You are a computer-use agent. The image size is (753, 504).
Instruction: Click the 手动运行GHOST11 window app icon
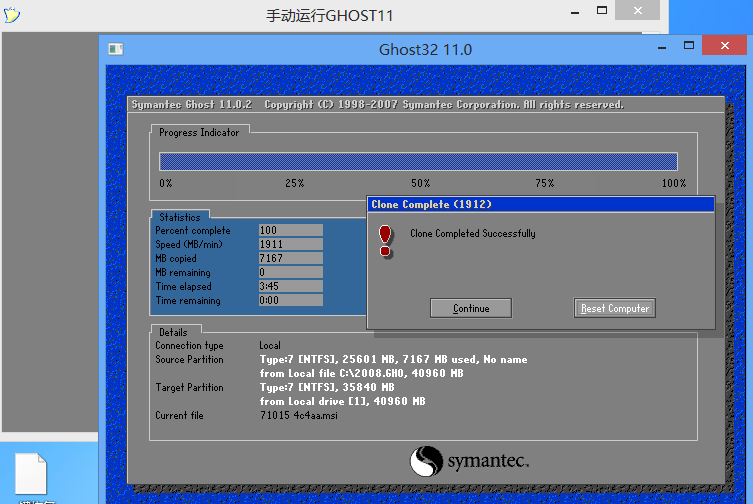click(x=12, y=15)
